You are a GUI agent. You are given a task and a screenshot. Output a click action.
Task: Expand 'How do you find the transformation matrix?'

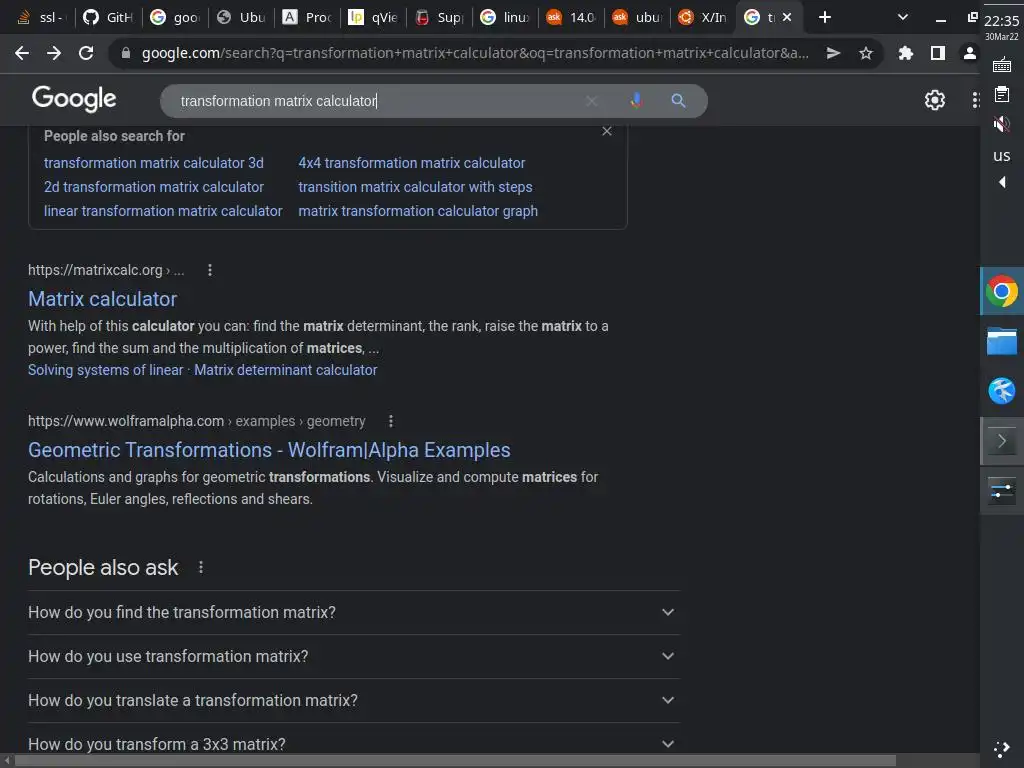pyautogui.click(x=354, y=613)
